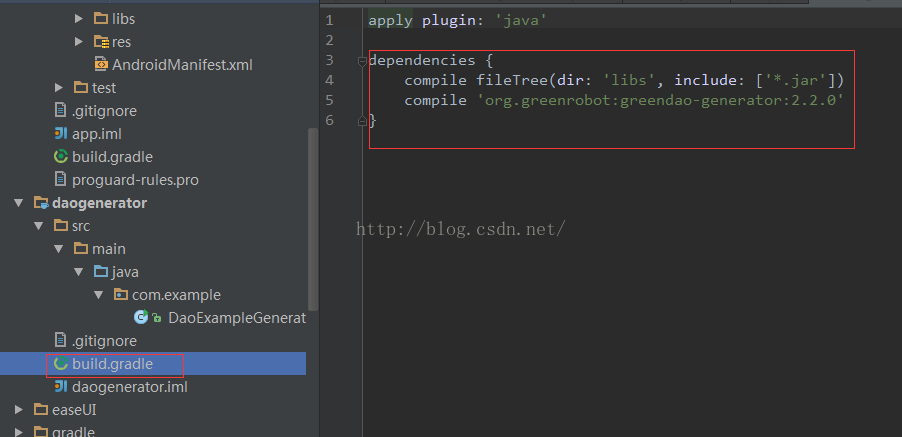Click the main folder icon
This screenshot has width=902, height=437.
(x=81, y=249)
